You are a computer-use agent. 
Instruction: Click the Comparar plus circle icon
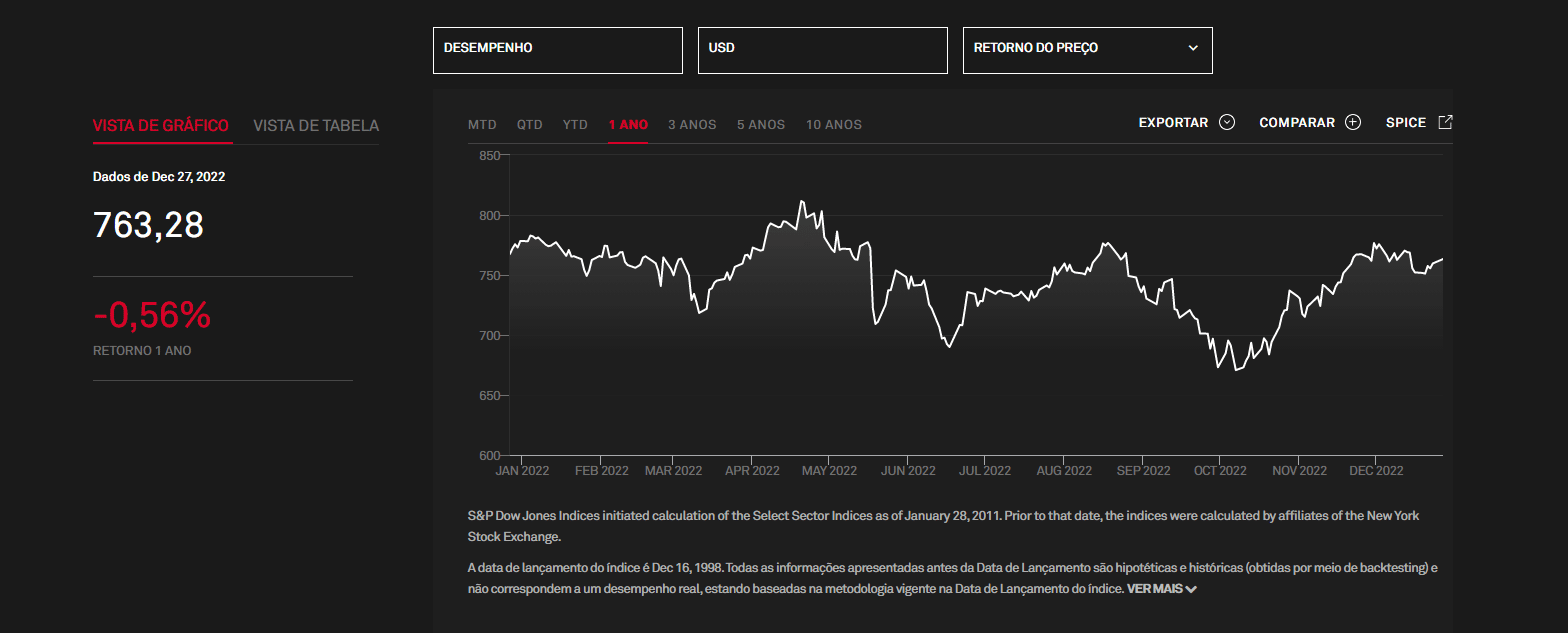1352,123
